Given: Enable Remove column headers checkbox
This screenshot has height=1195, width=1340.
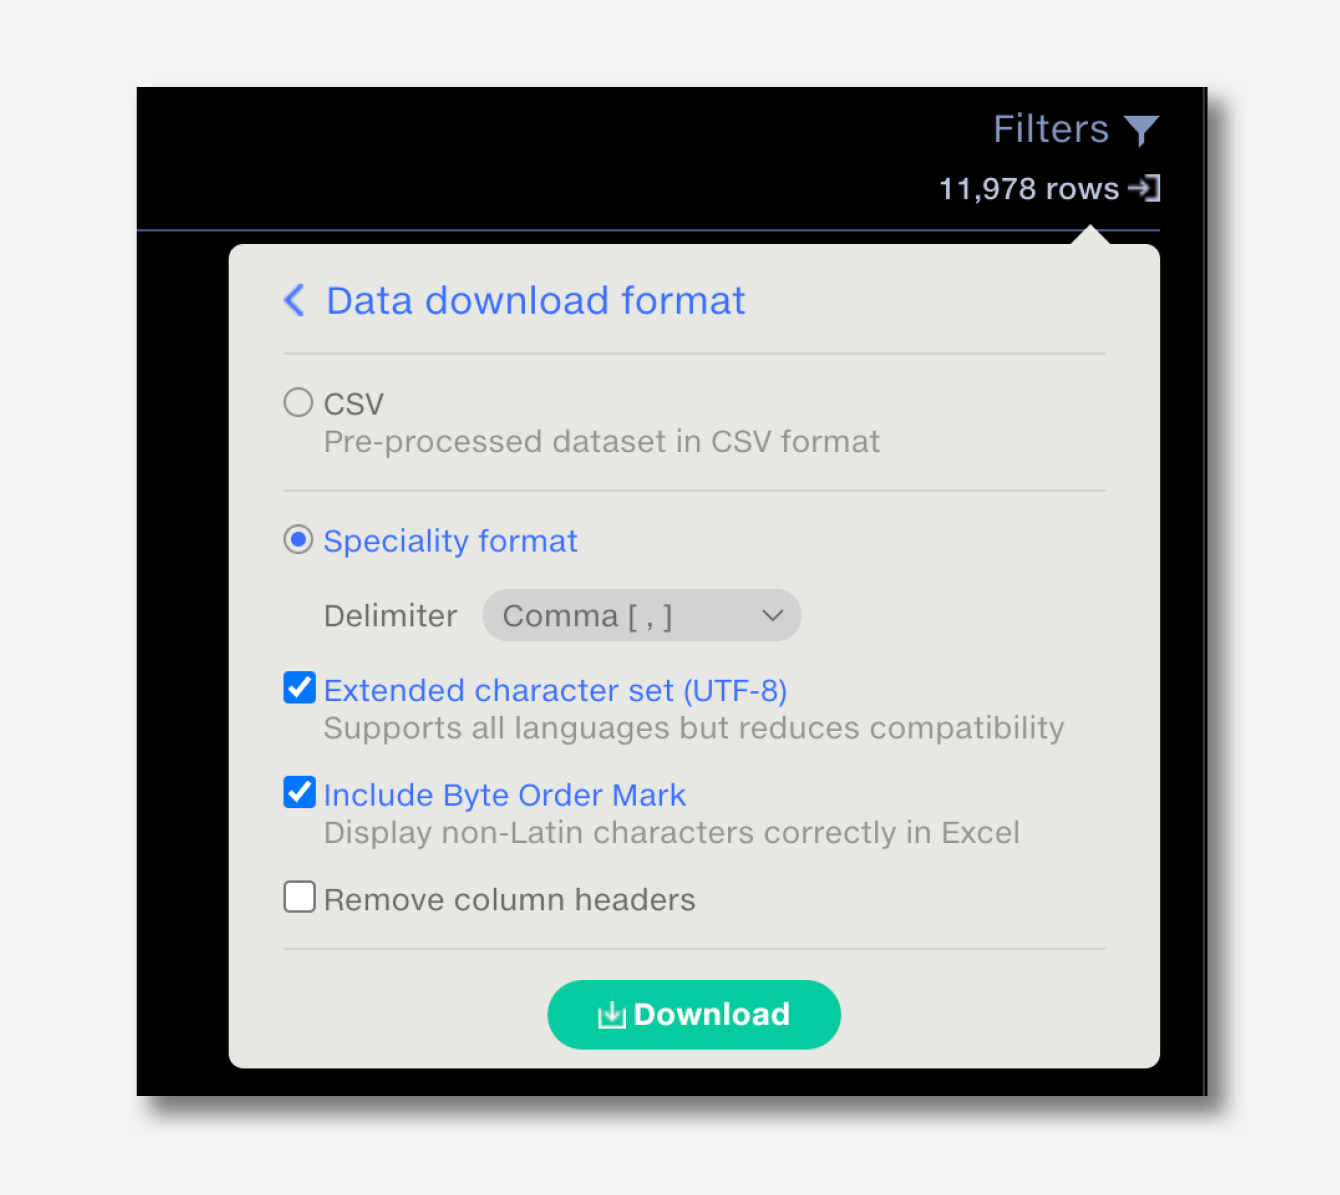Looking at the screenshot, I should pos(299,897).
